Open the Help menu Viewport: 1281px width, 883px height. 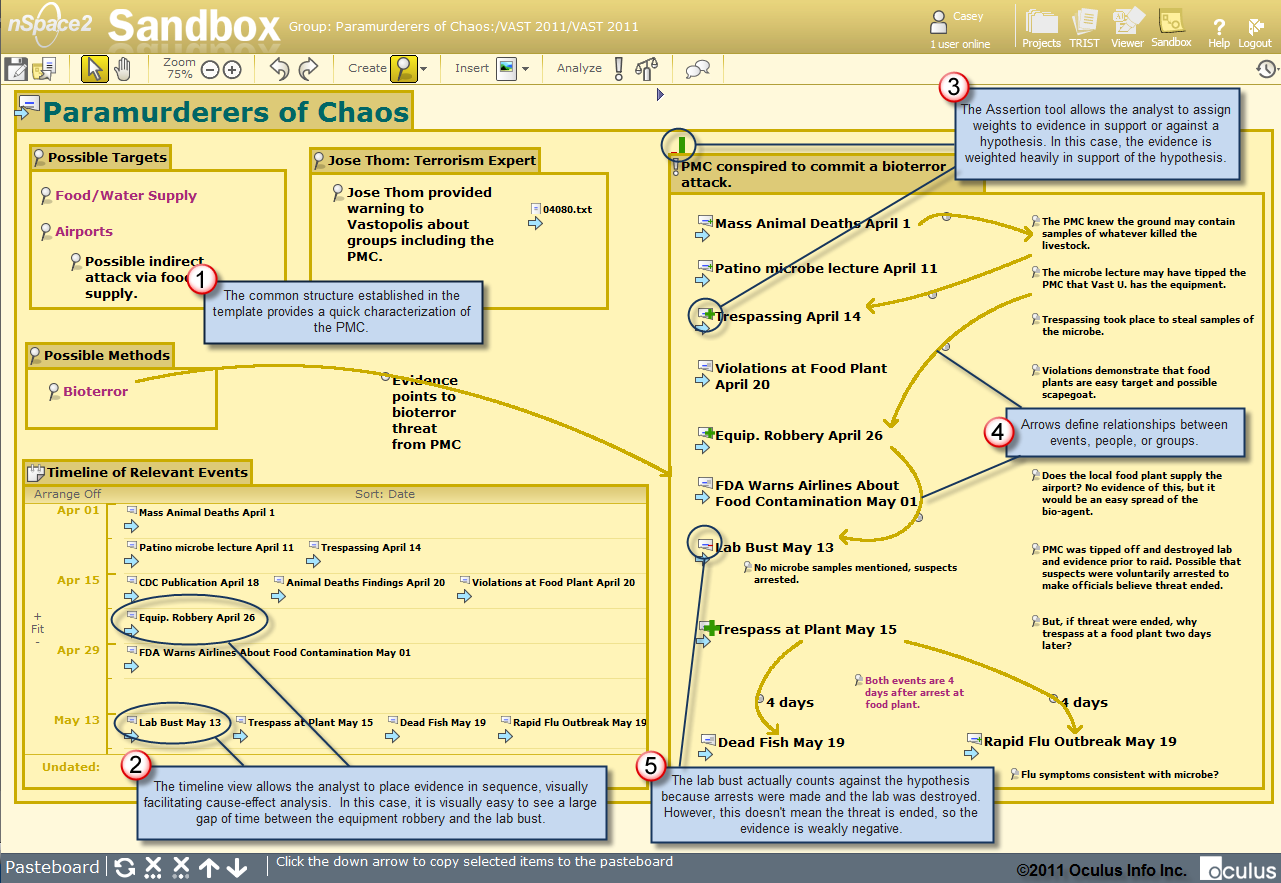click(x=1219, y=33)
